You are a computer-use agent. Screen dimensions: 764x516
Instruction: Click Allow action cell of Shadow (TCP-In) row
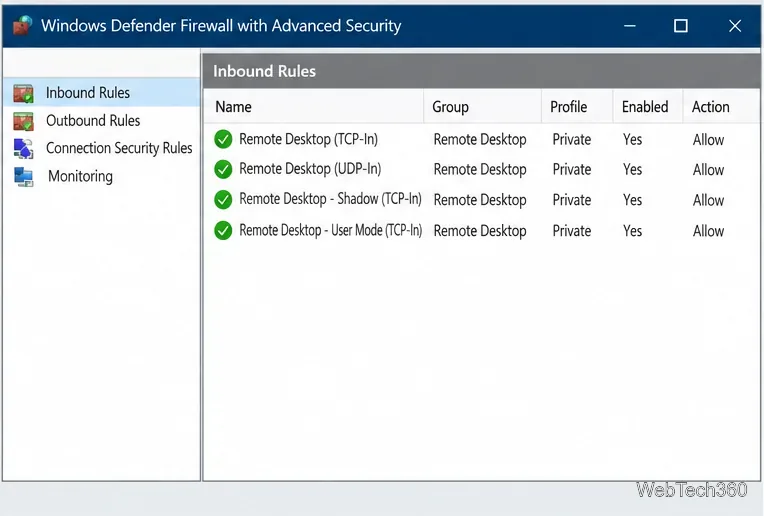708,200
